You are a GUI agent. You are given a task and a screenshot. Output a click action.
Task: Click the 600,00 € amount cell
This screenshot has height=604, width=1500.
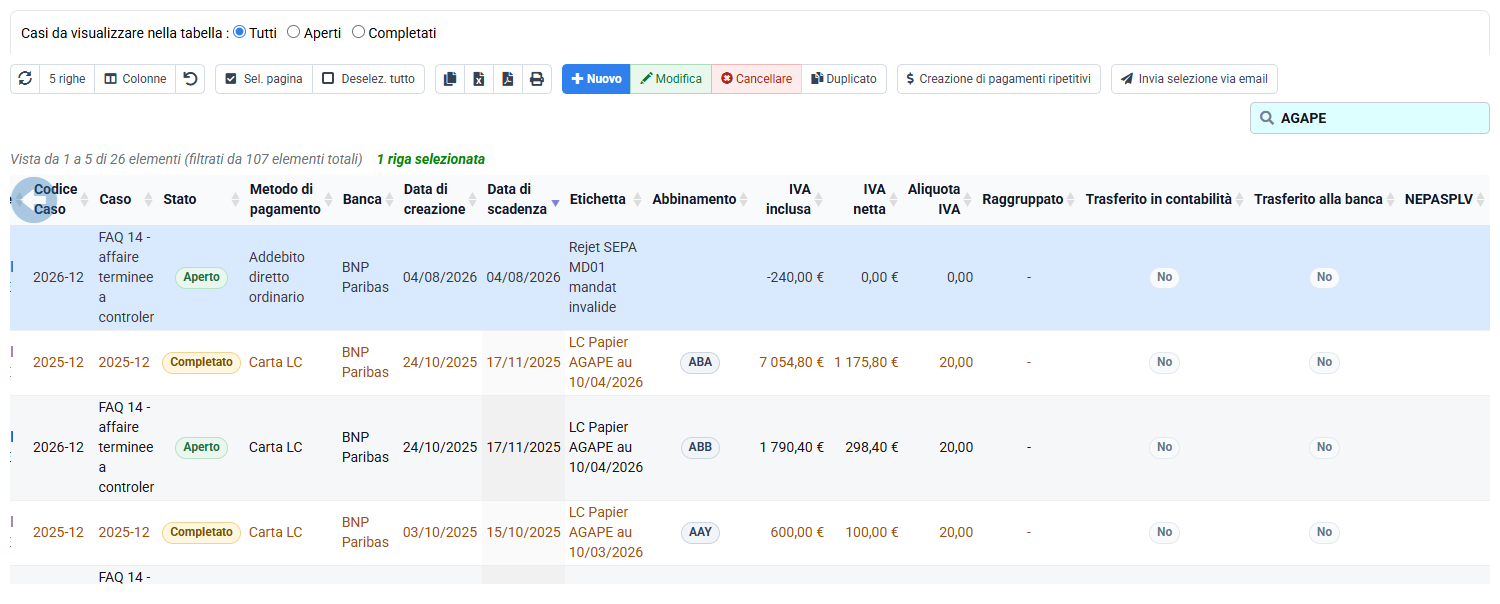click(x=798, y=532)
